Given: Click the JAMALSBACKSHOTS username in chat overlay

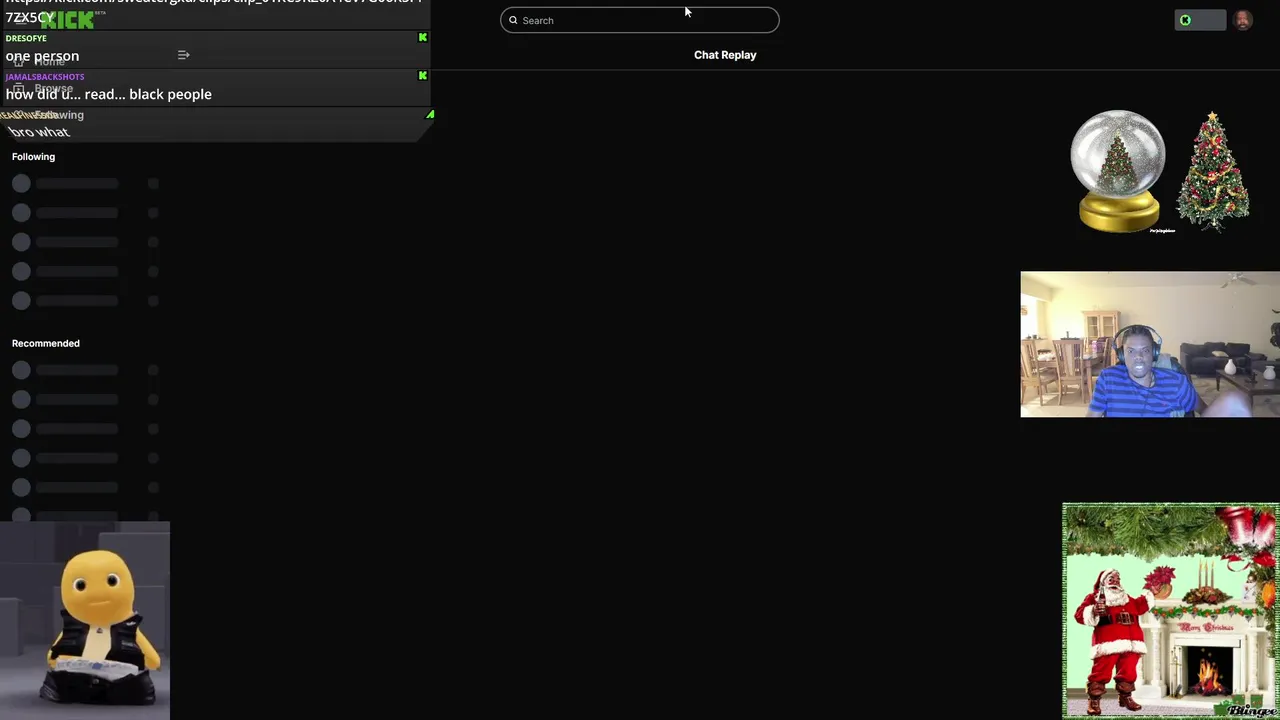Looking at the screenshot, I should coord(45,76).
